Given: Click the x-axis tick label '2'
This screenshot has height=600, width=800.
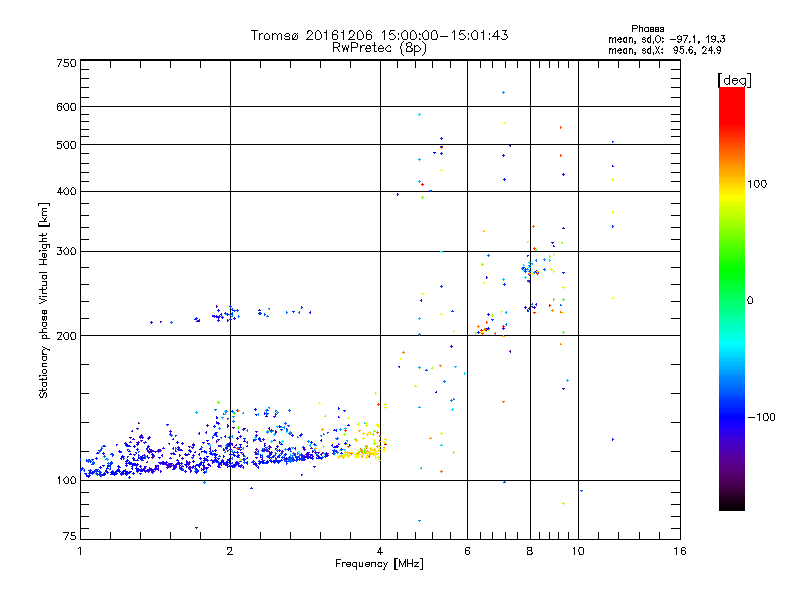Looking at the screenshot, I should 230,551.
